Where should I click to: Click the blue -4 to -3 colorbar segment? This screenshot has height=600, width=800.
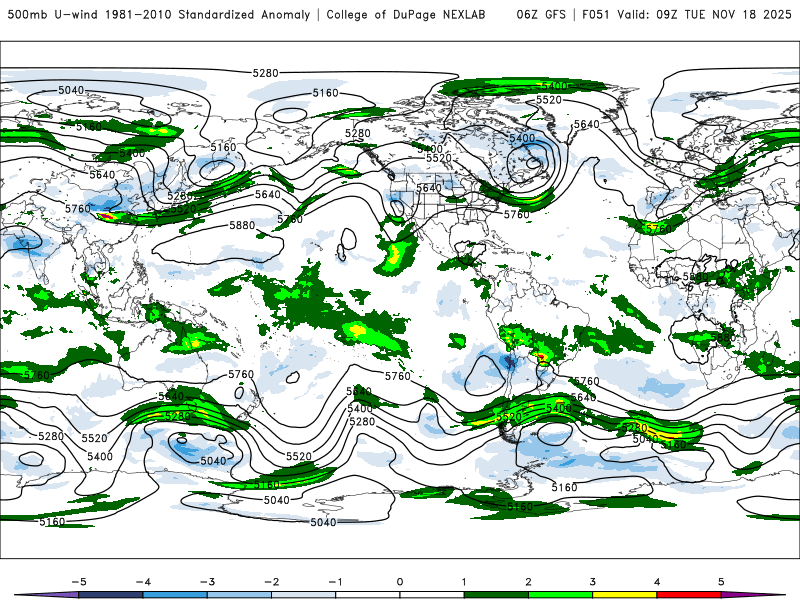click(175, 595)
